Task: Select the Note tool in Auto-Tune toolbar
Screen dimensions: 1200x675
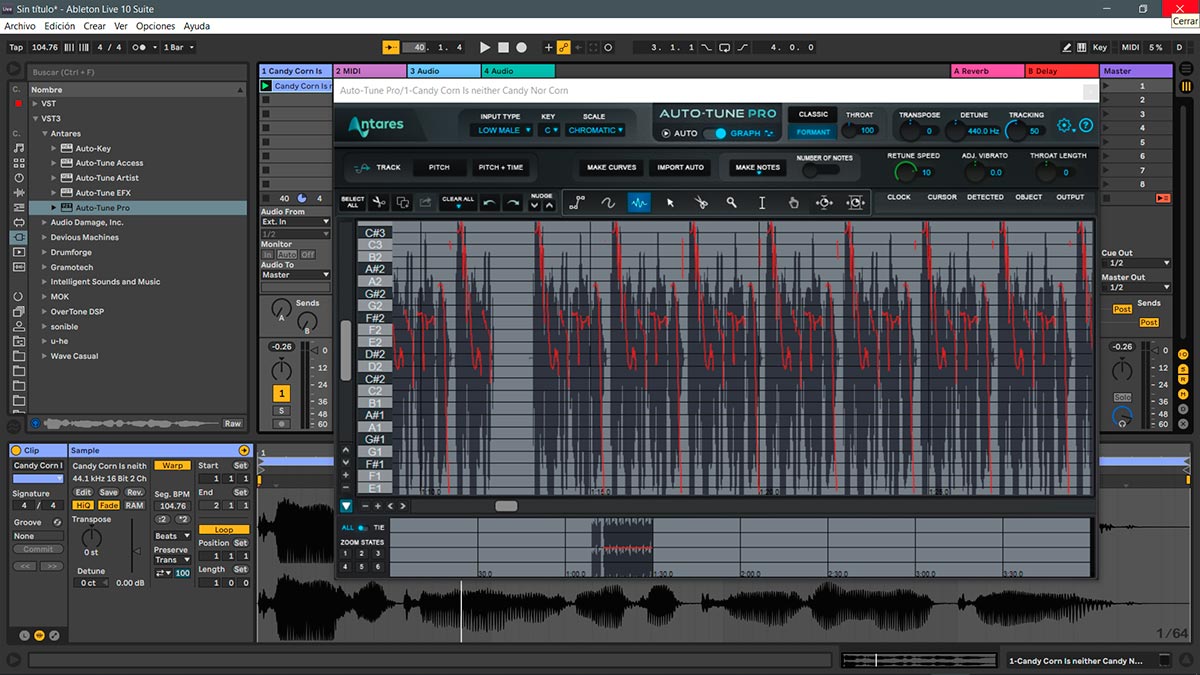Action: tap(639, 203)
